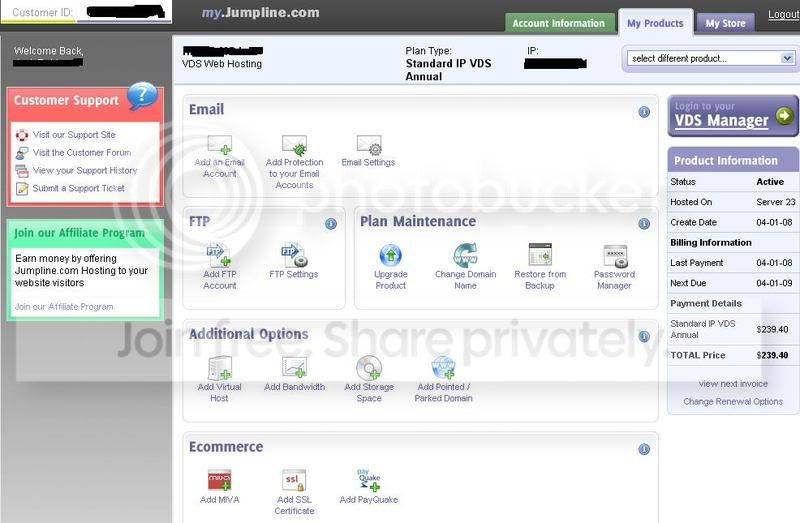Open the FTP Settings icon
The image size is (800, 523).
pos(294,255)
